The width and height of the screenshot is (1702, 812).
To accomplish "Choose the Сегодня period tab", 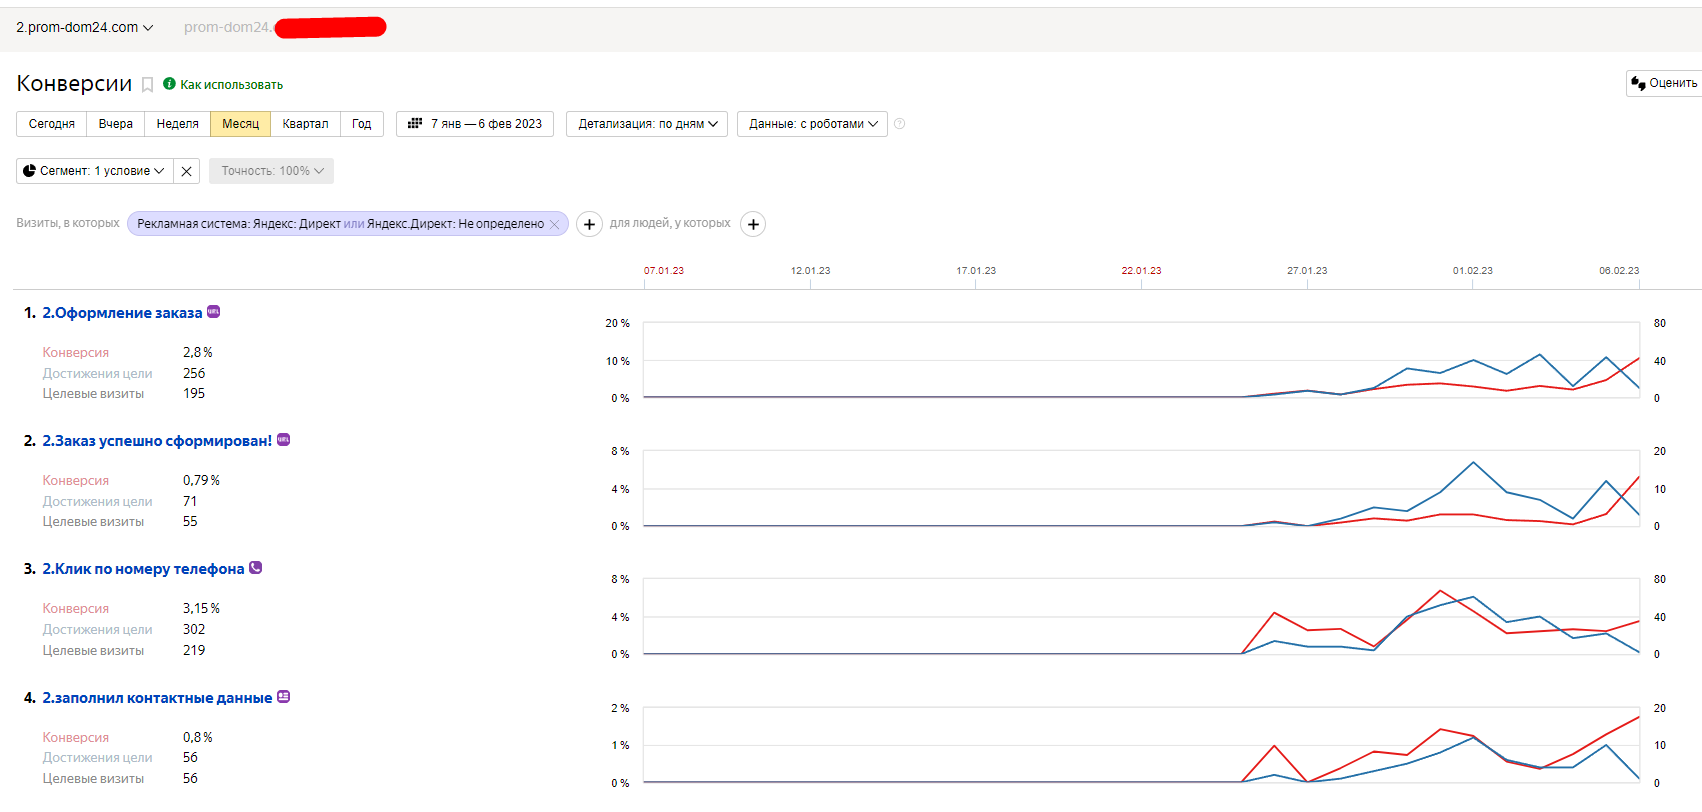I will (52, 124).
